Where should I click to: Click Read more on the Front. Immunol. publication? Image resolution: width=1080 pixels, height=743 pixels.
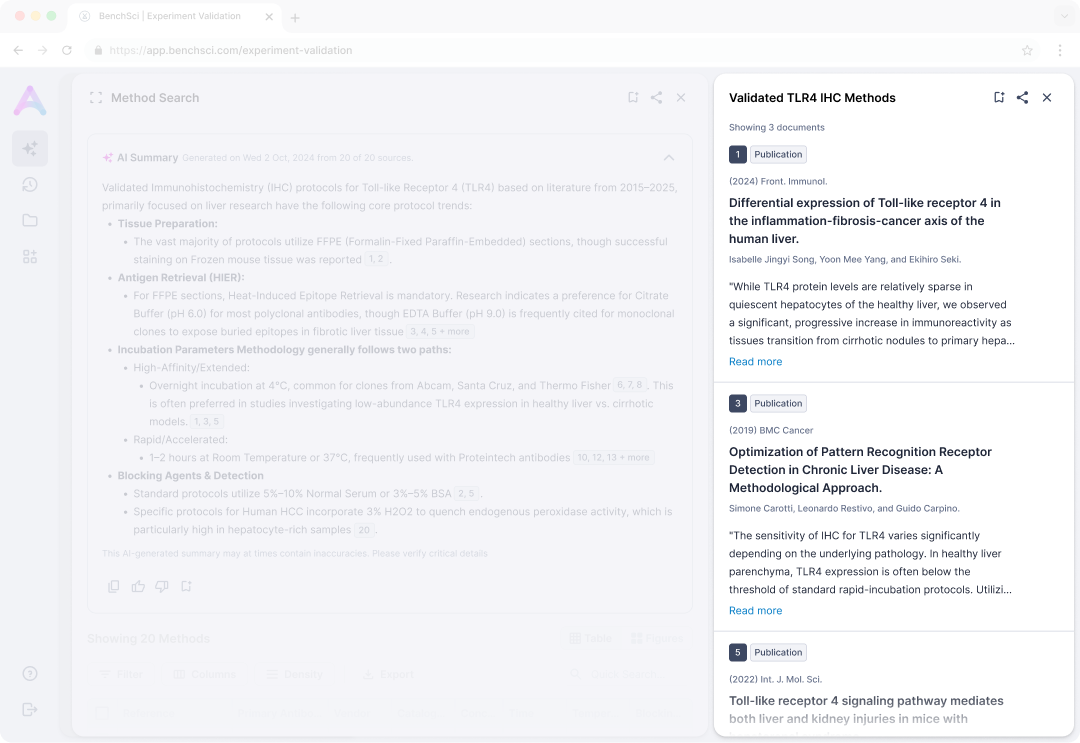point(755,361)
